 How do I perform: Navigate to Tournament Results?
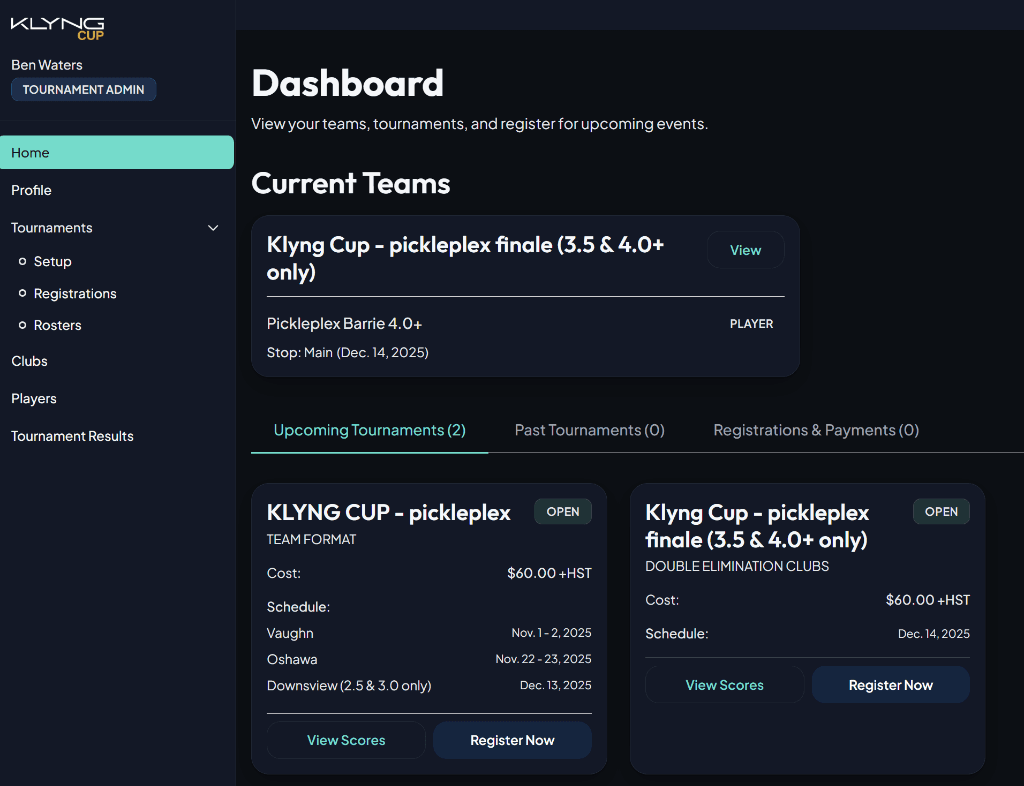tap(72, 436)
